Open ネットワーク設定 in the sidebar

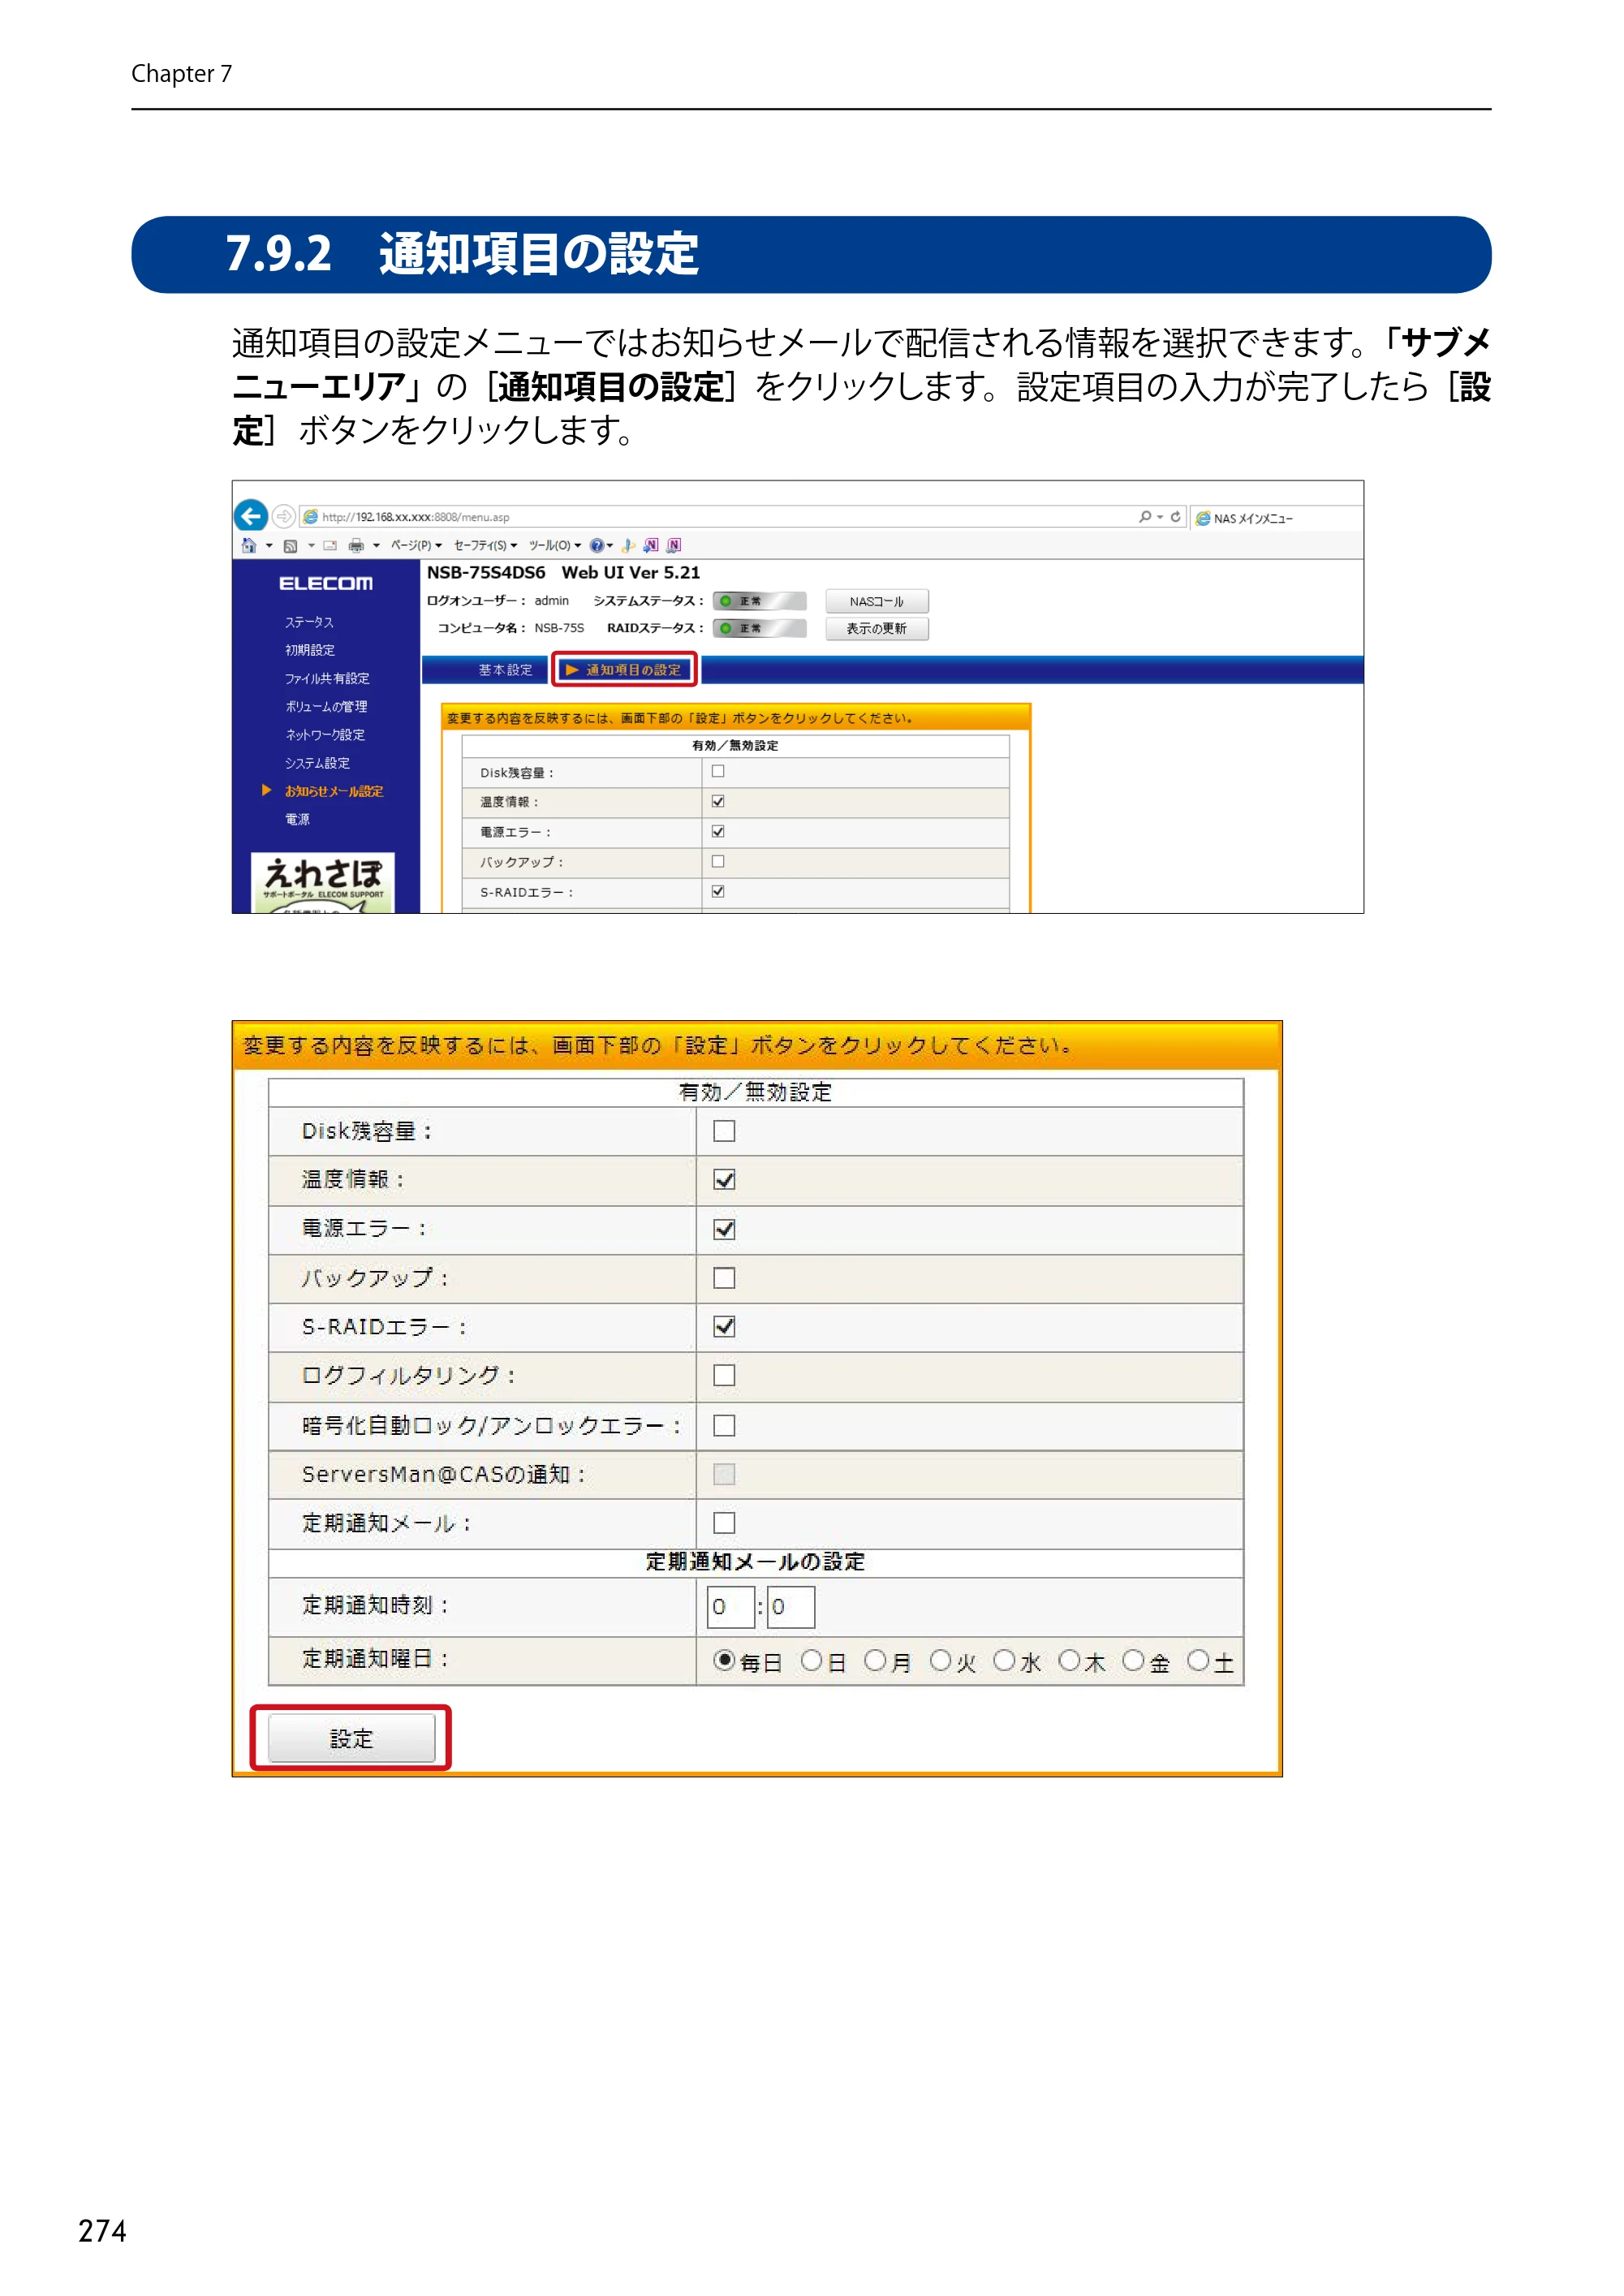click(x=325, y=734)
